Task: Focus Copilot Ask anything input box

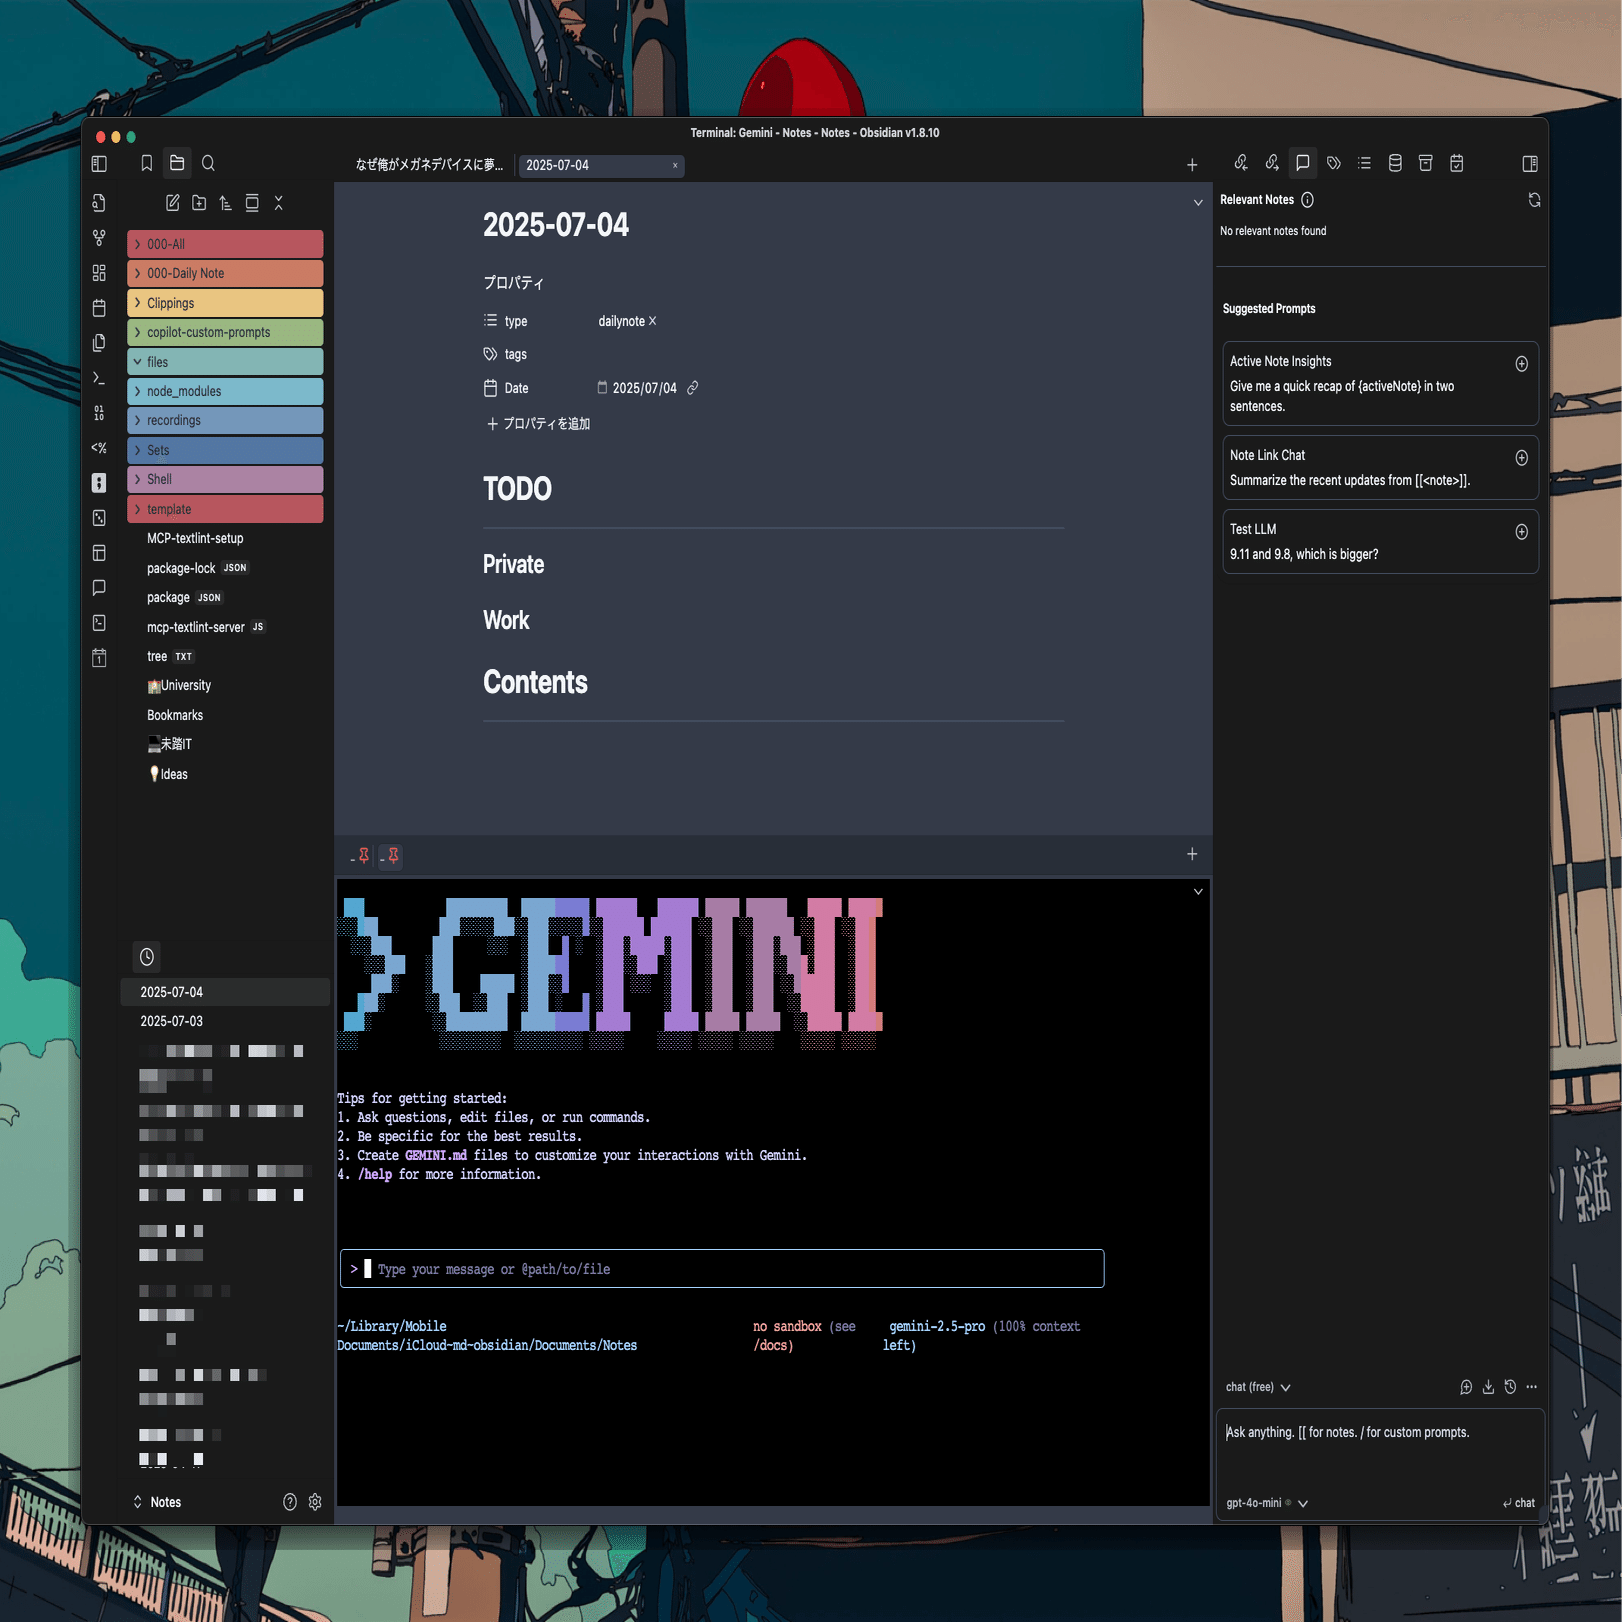Action: point(1380,1448)
